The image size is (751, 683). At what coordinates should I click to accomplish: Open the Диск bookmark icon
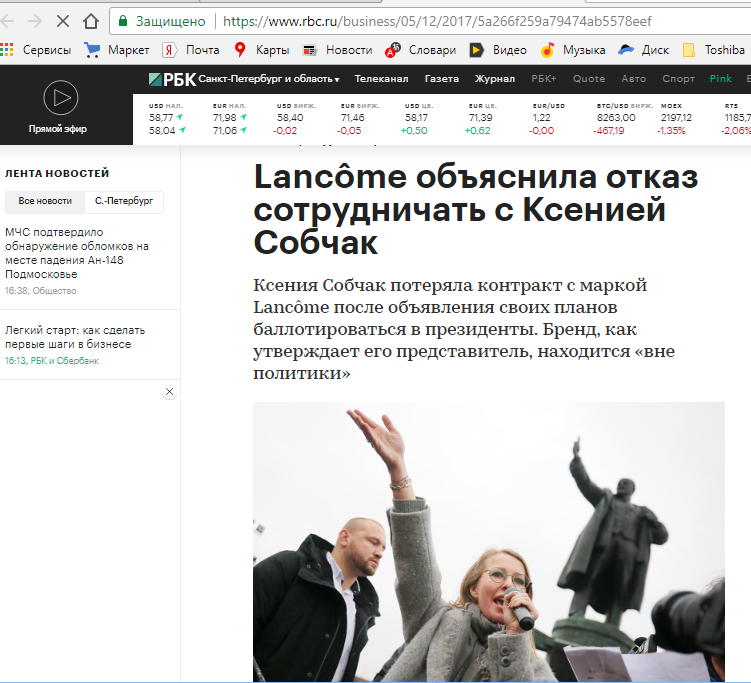pyautogui.click(x=626, y=50)
